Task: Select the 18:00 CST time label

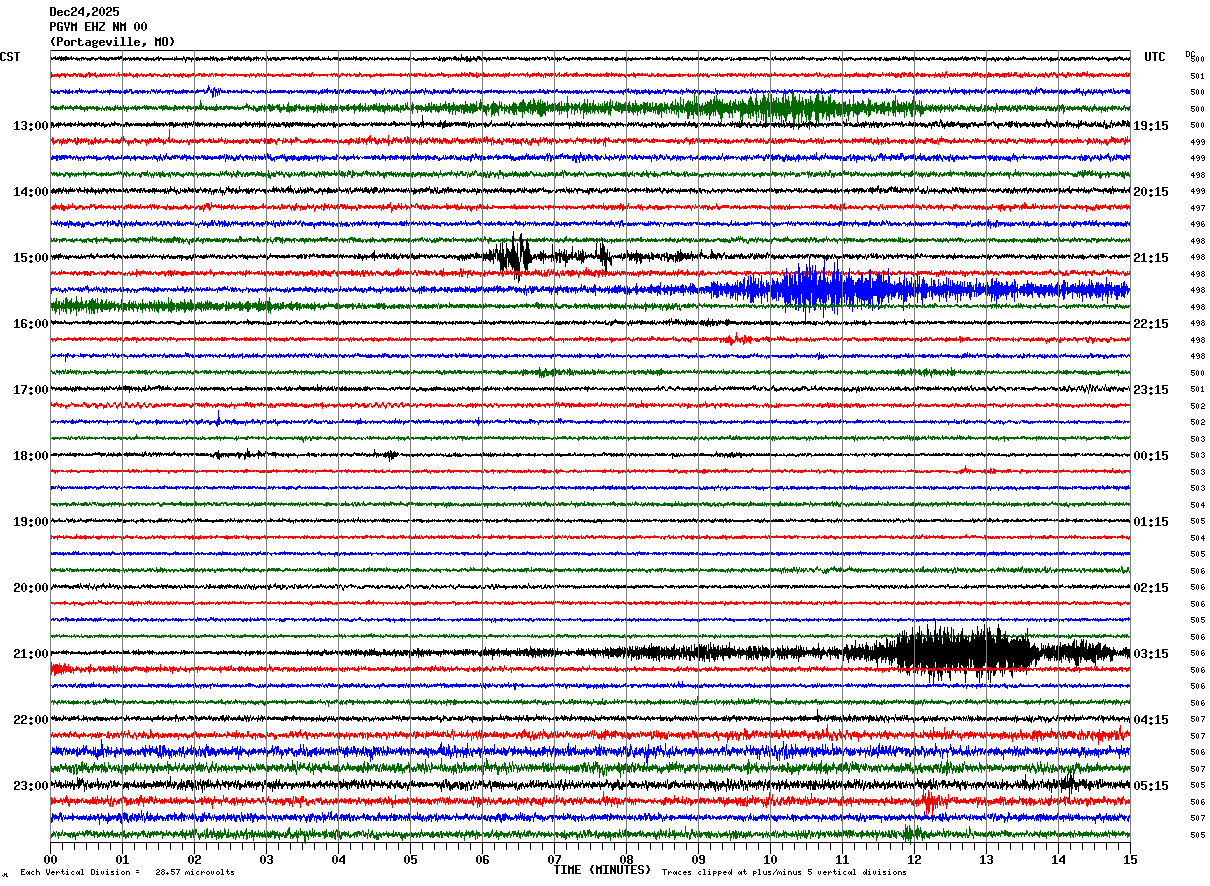Action: click(x=30, y=456)
